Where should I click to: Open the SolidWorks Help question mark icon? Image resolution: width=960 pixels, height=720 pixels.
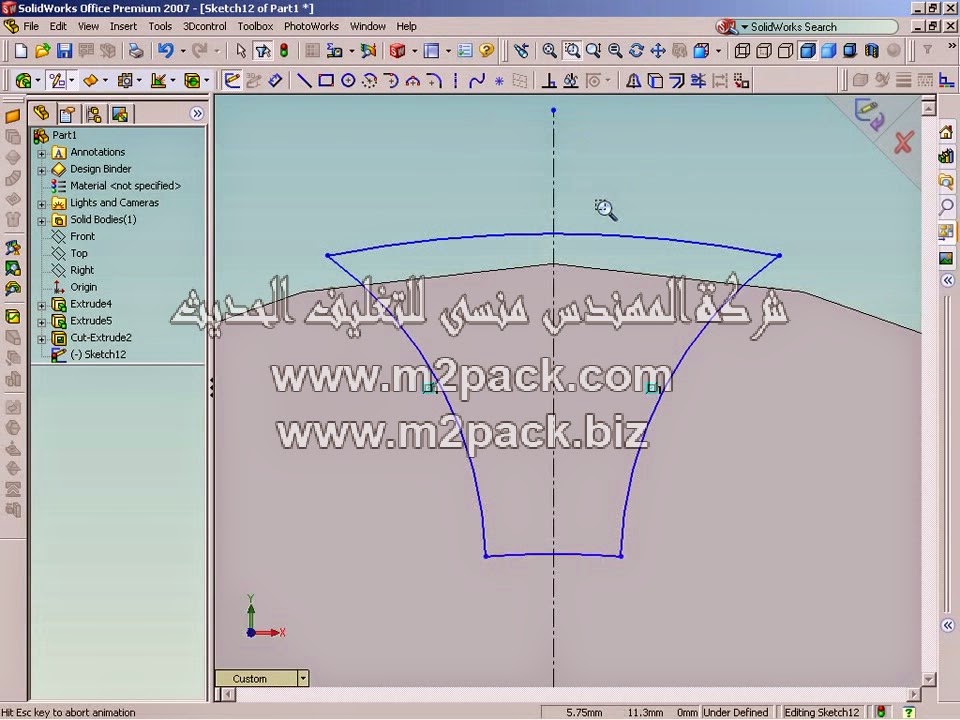[487, 51]
